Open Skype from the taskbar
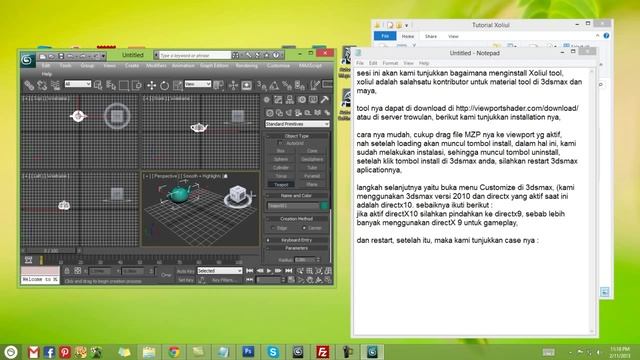The width and height of the screenshot is (640, 360). click(x=273, y=352)
